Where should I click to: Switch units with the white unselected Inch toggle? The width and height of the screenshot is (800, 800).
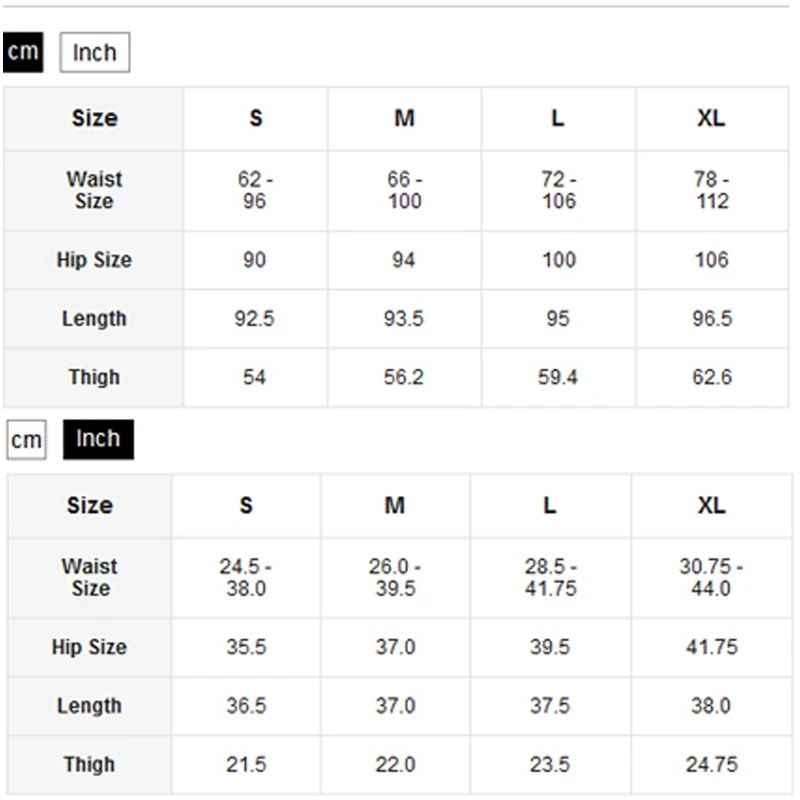click(95, 53)
